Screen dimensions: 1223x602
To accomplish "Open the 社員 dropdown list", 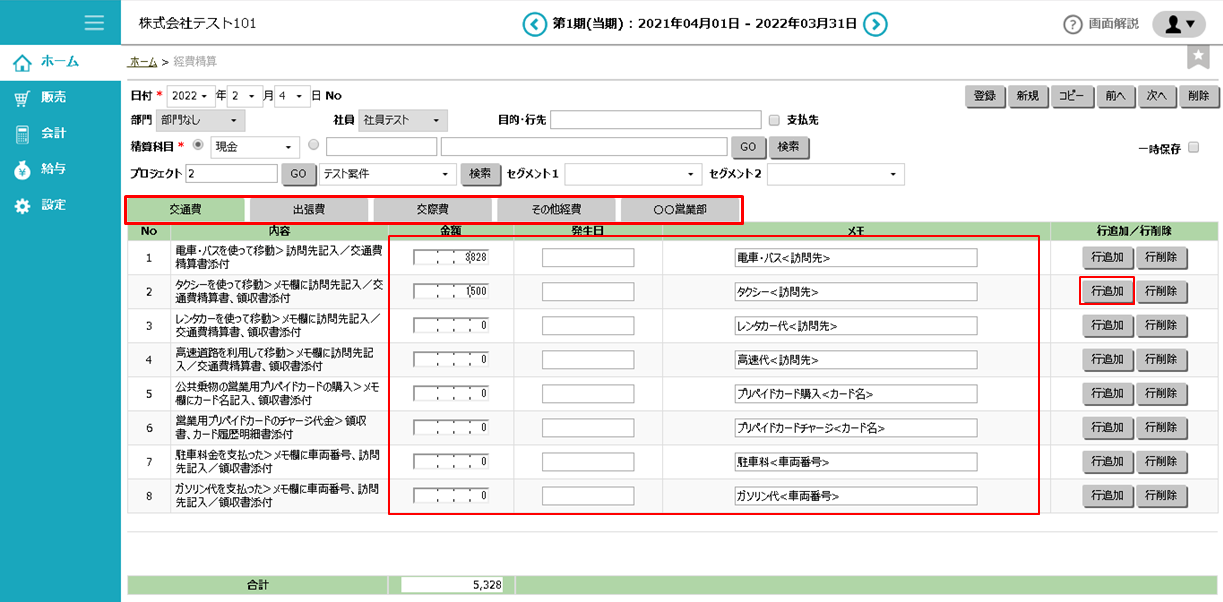I will tap(402, 121).
